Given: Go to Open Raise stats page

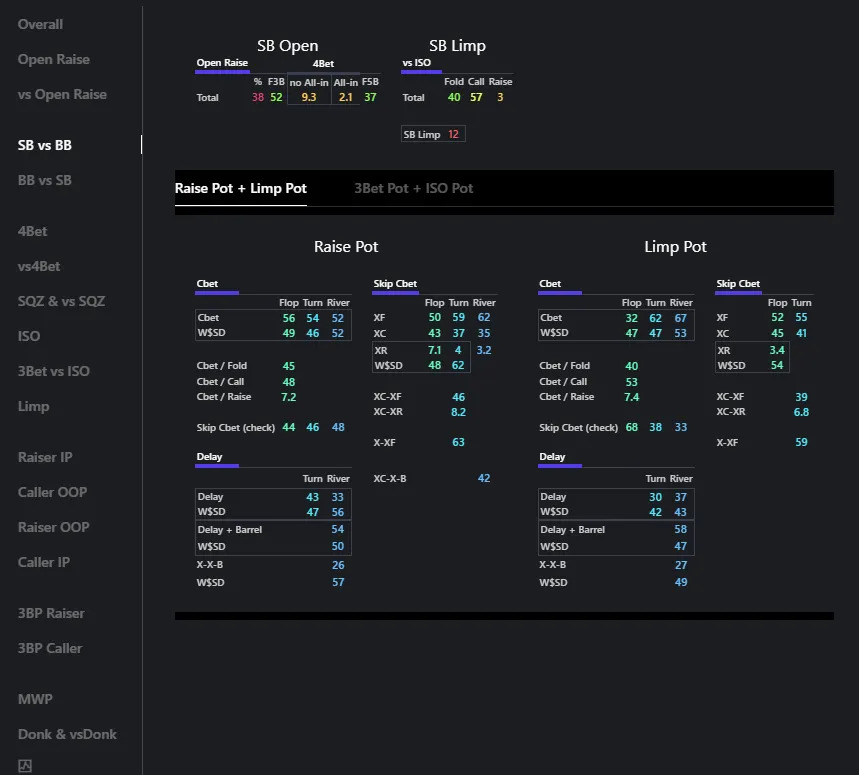Looking at the screenshot, I should pos(54,59).
